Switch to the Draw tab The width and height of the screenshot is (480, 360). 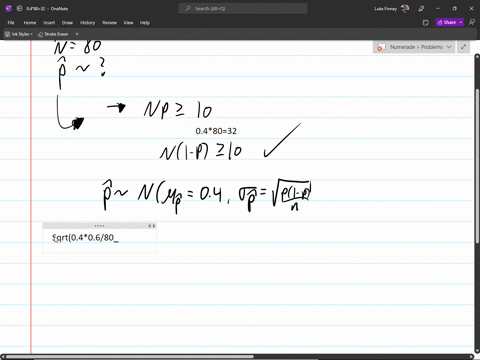(x=67, y=23)
